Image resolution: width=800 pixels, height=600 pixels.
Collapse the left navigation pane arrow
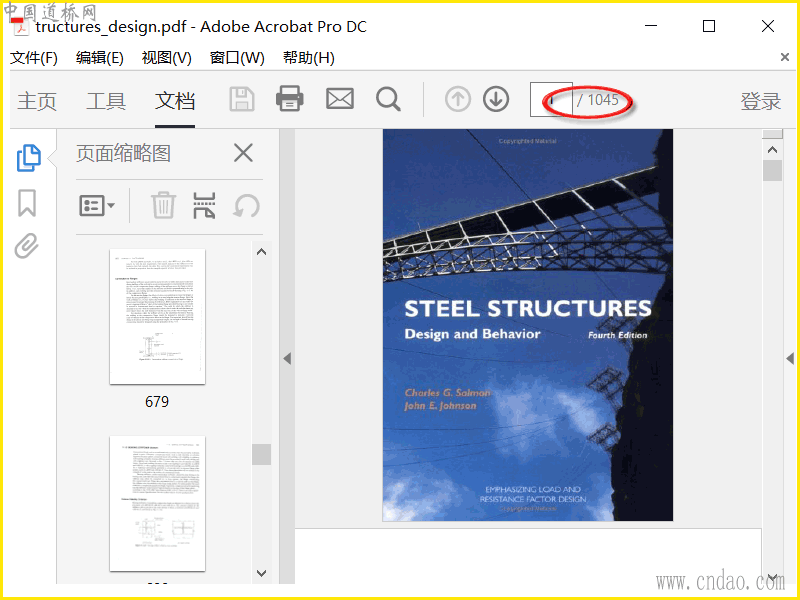coord(287,359)
